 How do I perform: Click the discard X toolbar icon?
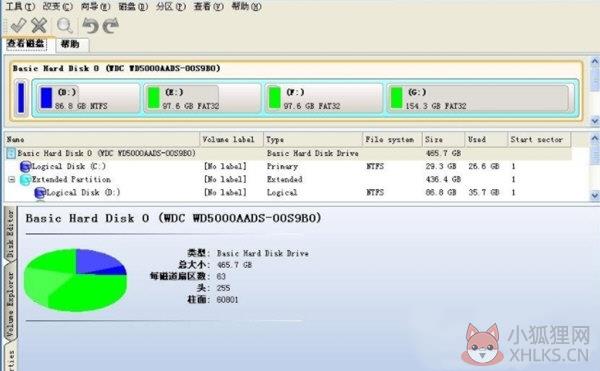[39, 26]
